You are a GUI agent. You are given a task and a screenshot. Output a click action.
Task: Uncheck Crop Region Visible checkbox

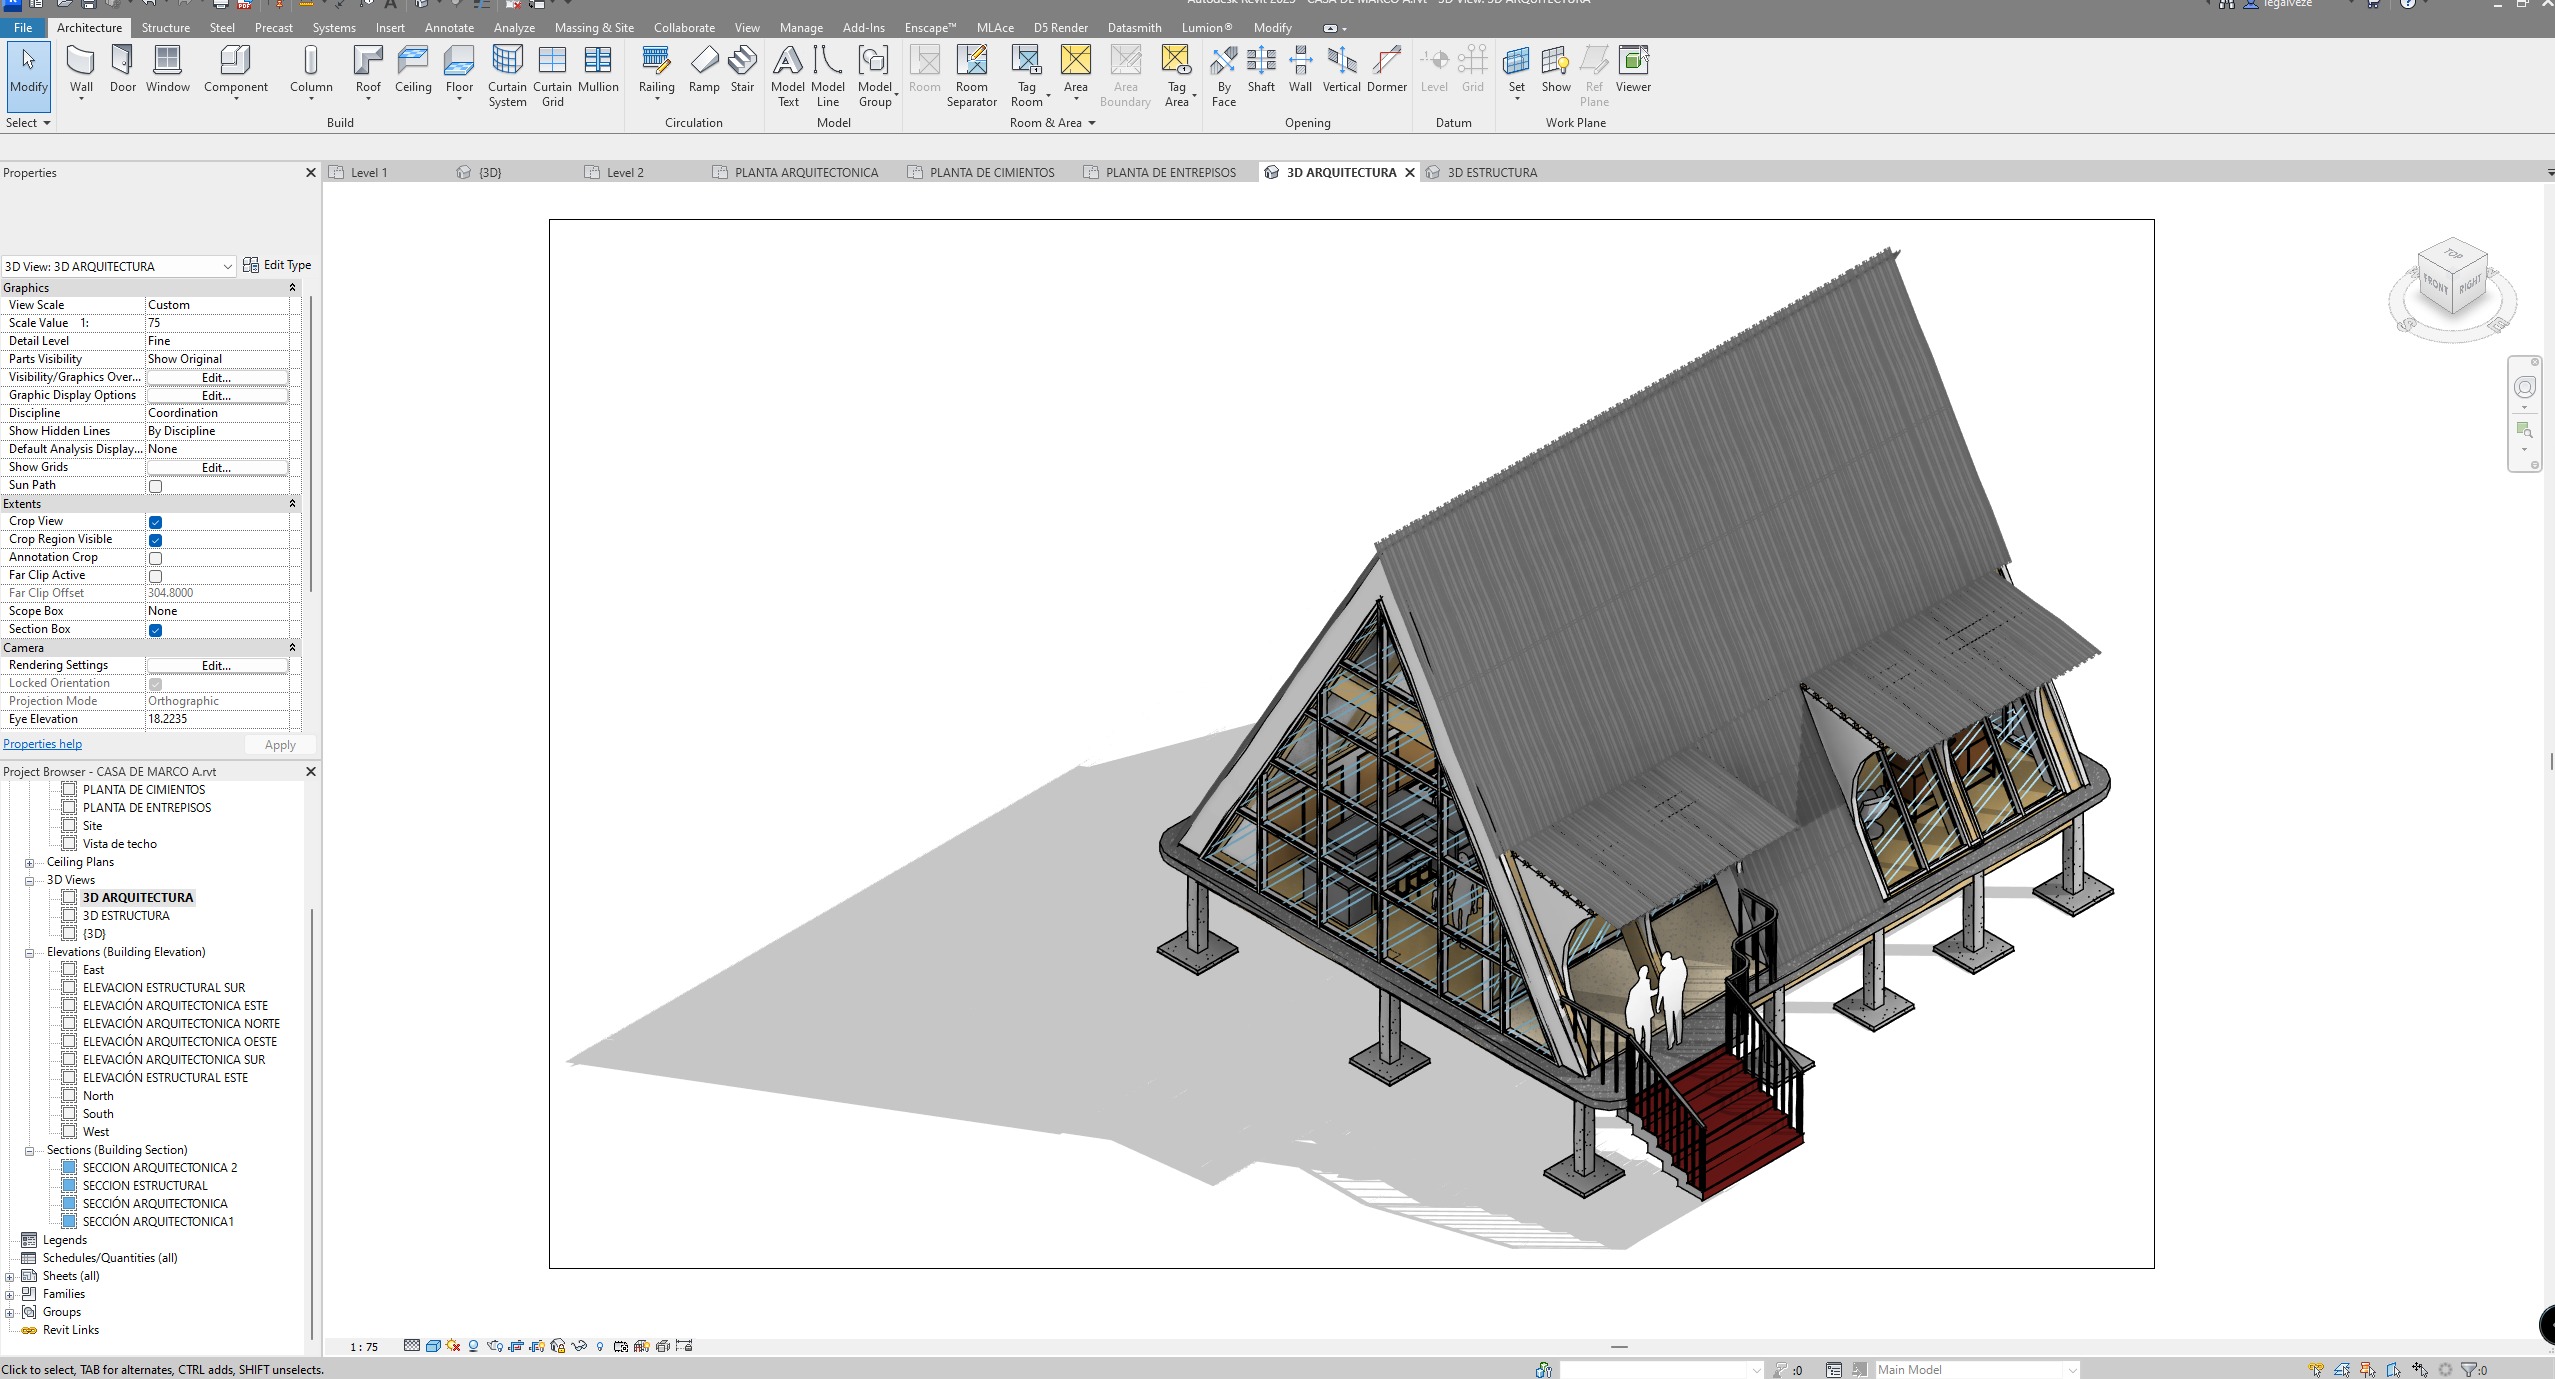click(x=155, y=540)
